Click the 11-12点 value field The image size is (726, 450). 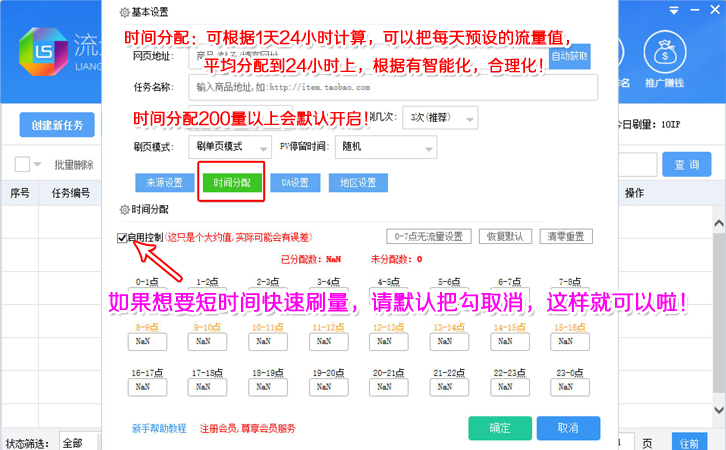pos(328,342)
